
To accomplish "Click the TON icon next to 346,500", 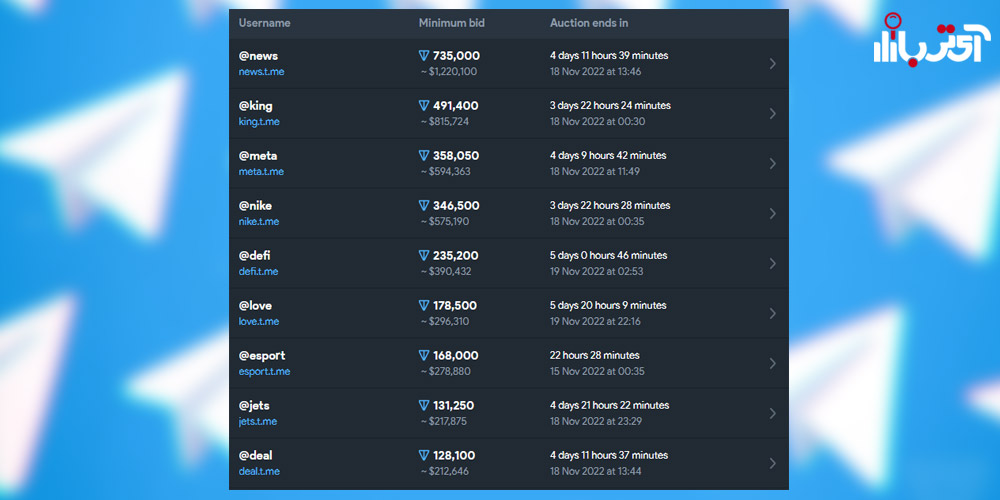I will tap(424, 205).
